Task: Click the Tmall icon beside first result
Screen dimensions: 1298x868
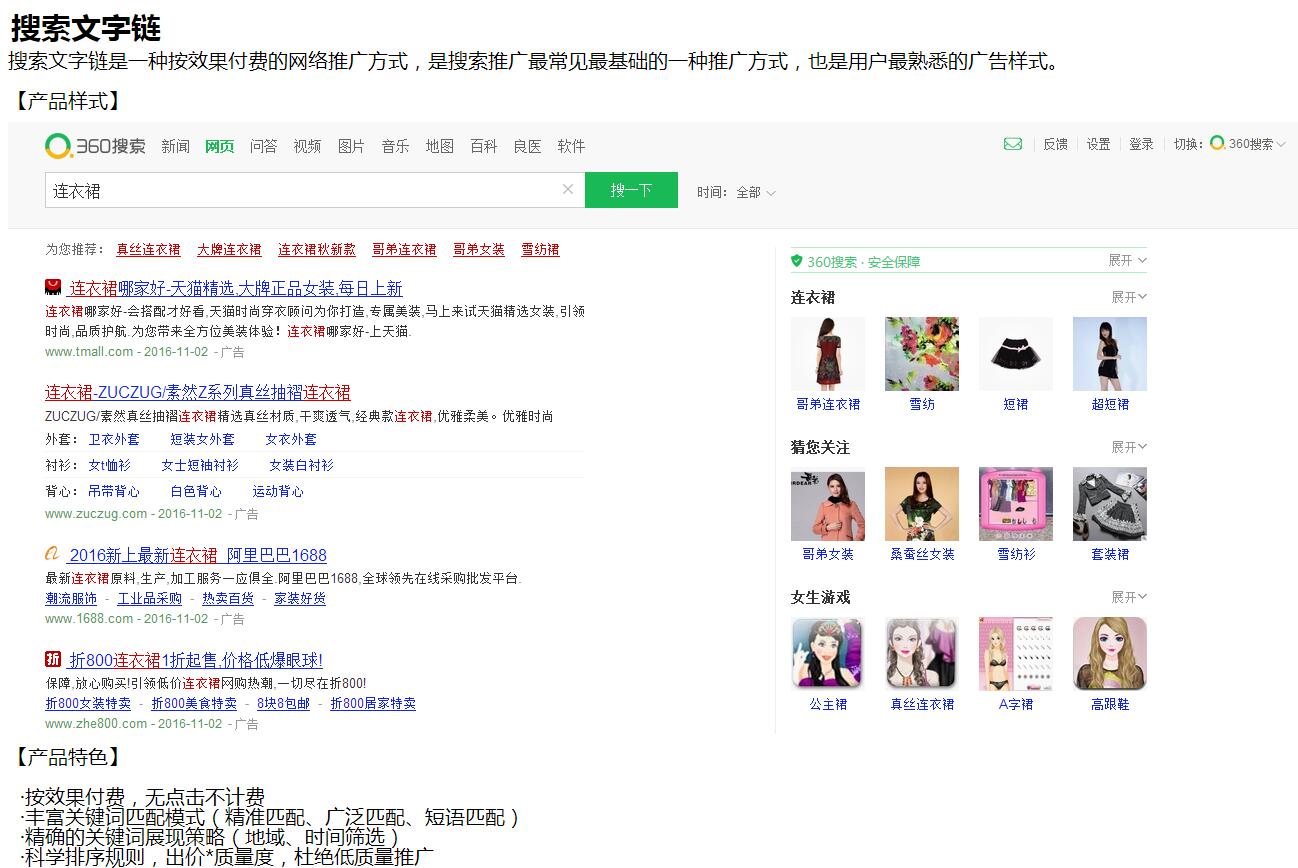Action: [x=54, y=288]
